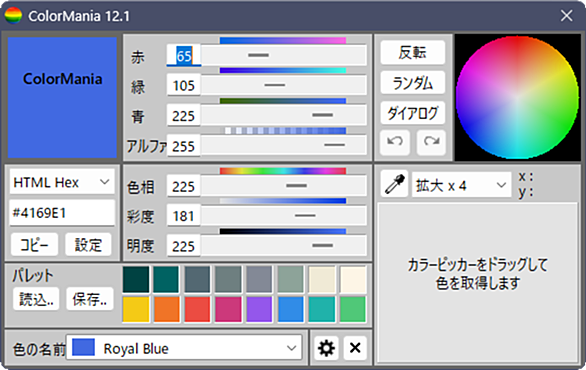Click the アルファ alpha slider track
This screenshot has height=370, width=586.
(284, 145)
